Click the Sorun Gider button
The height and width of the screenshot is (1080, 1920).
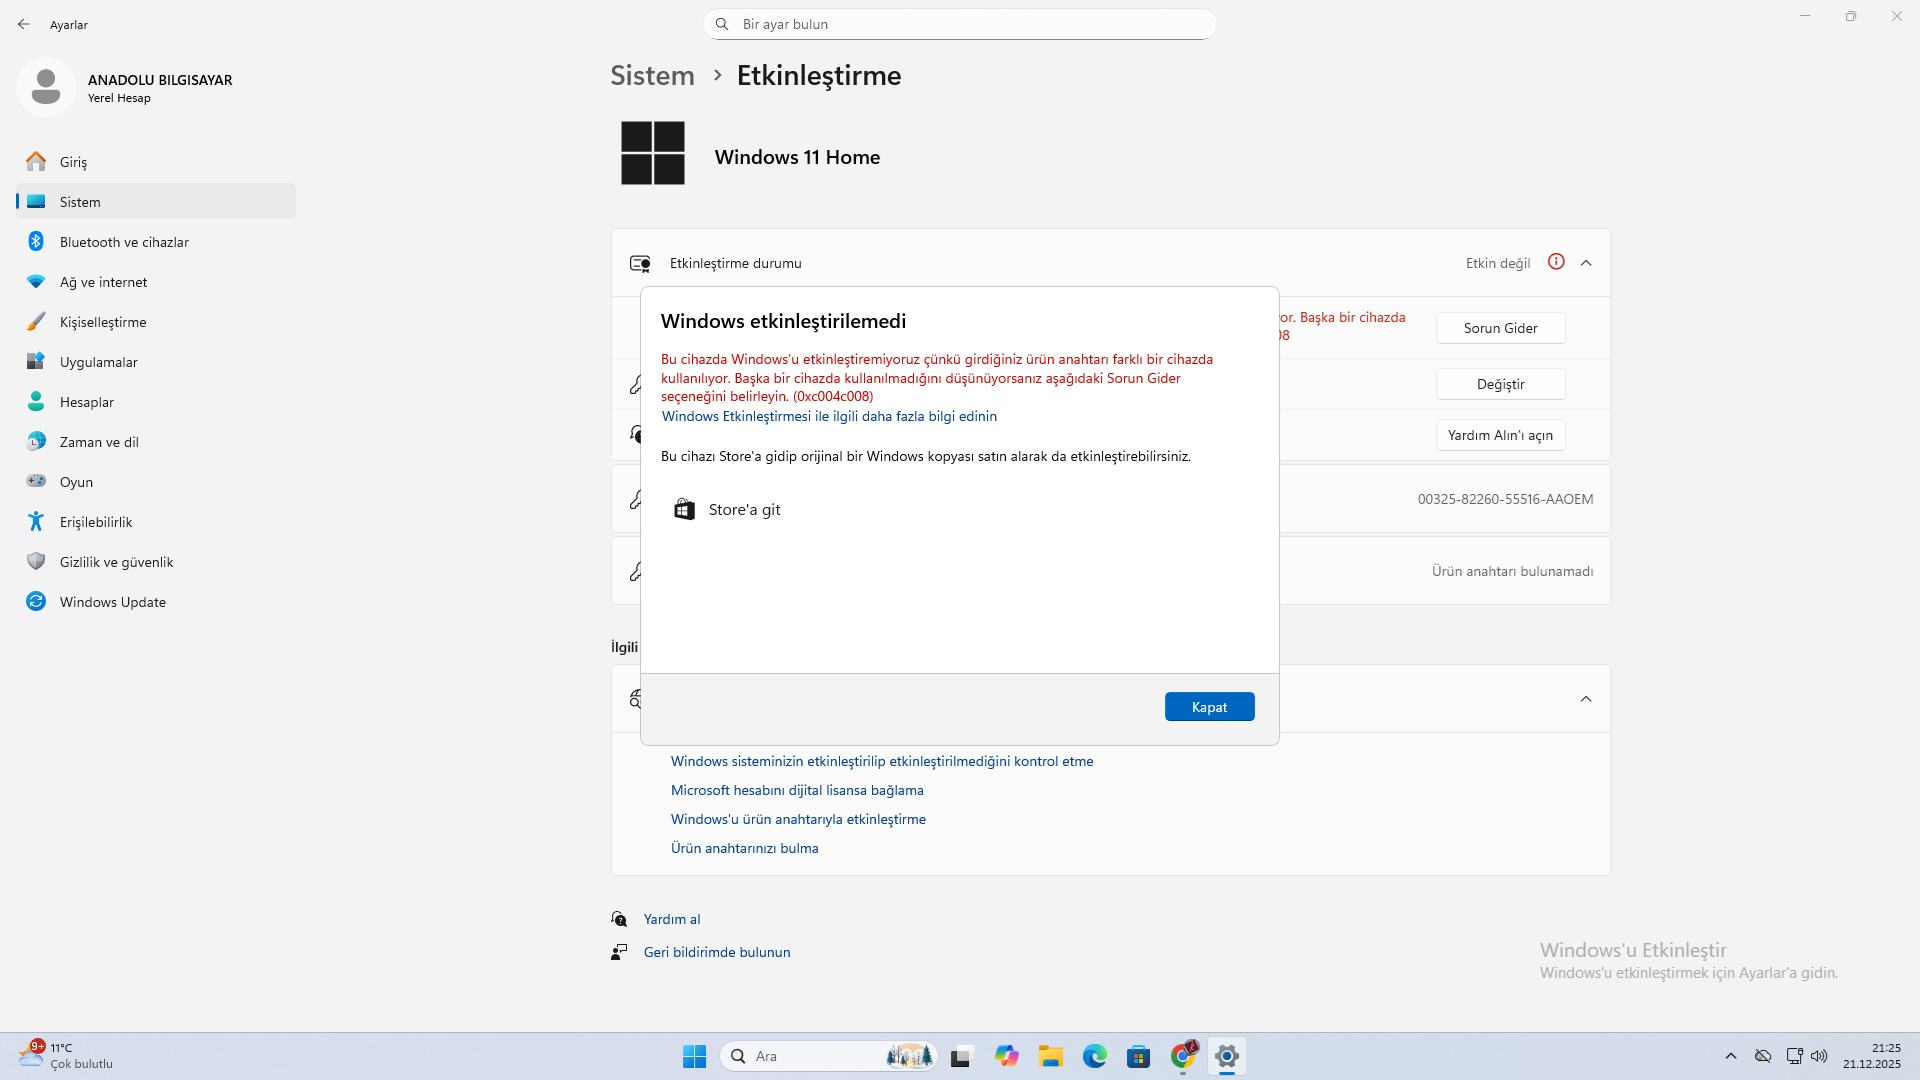point(1500,328)
